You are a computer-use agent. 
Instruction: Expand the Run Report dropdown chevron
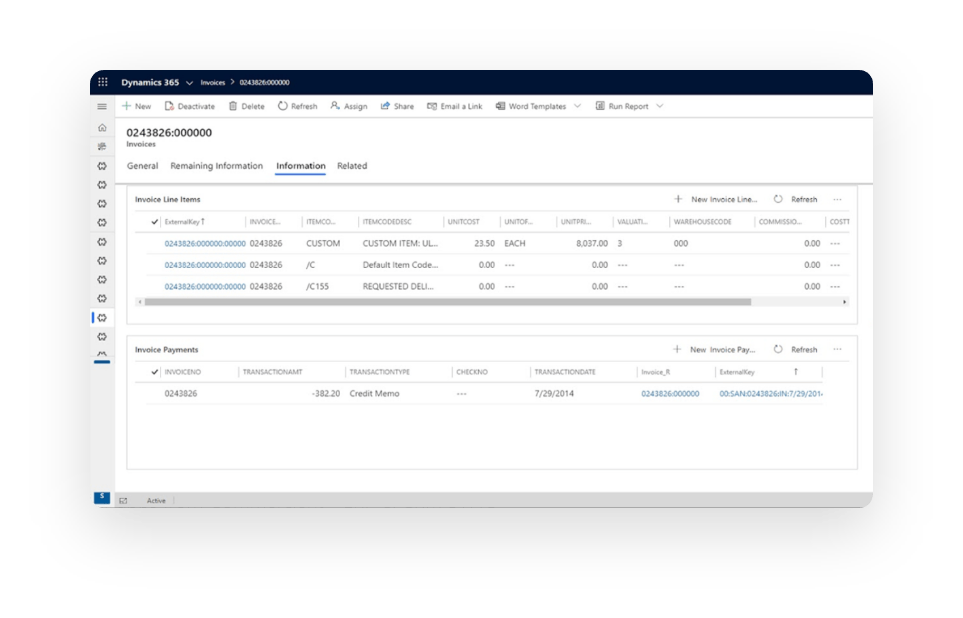click(x=660, y=106)
